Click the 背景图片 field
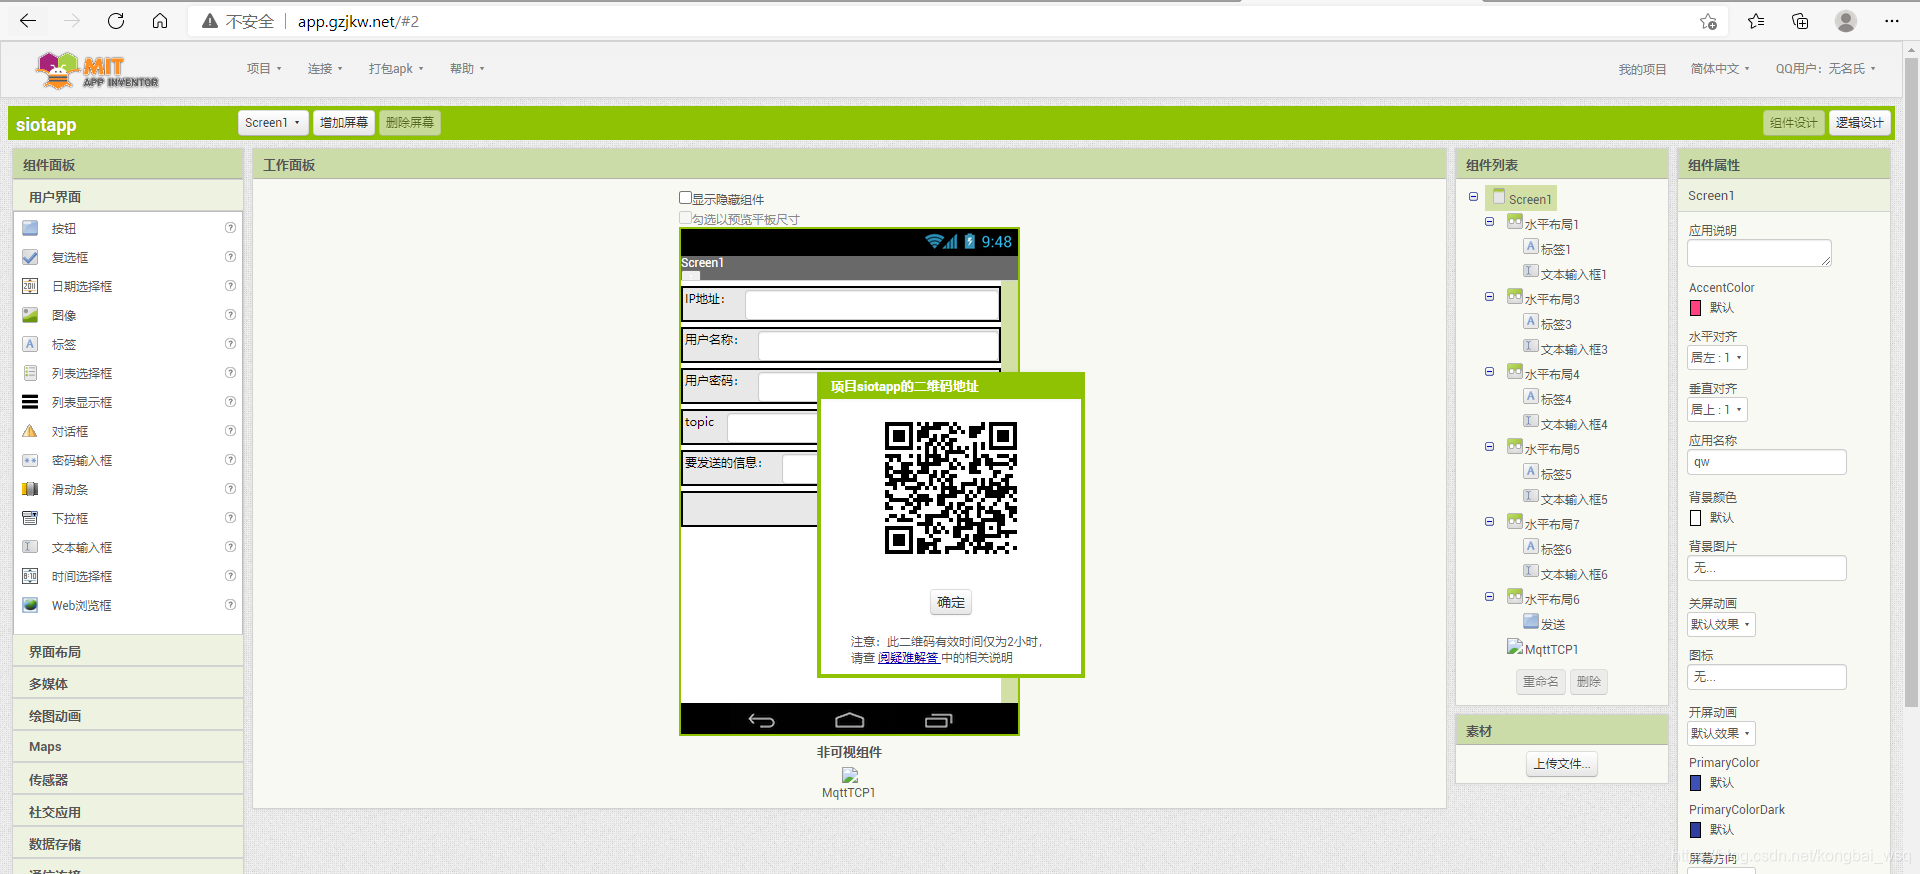This screenshot has height=874, width=1920. 1766,568
